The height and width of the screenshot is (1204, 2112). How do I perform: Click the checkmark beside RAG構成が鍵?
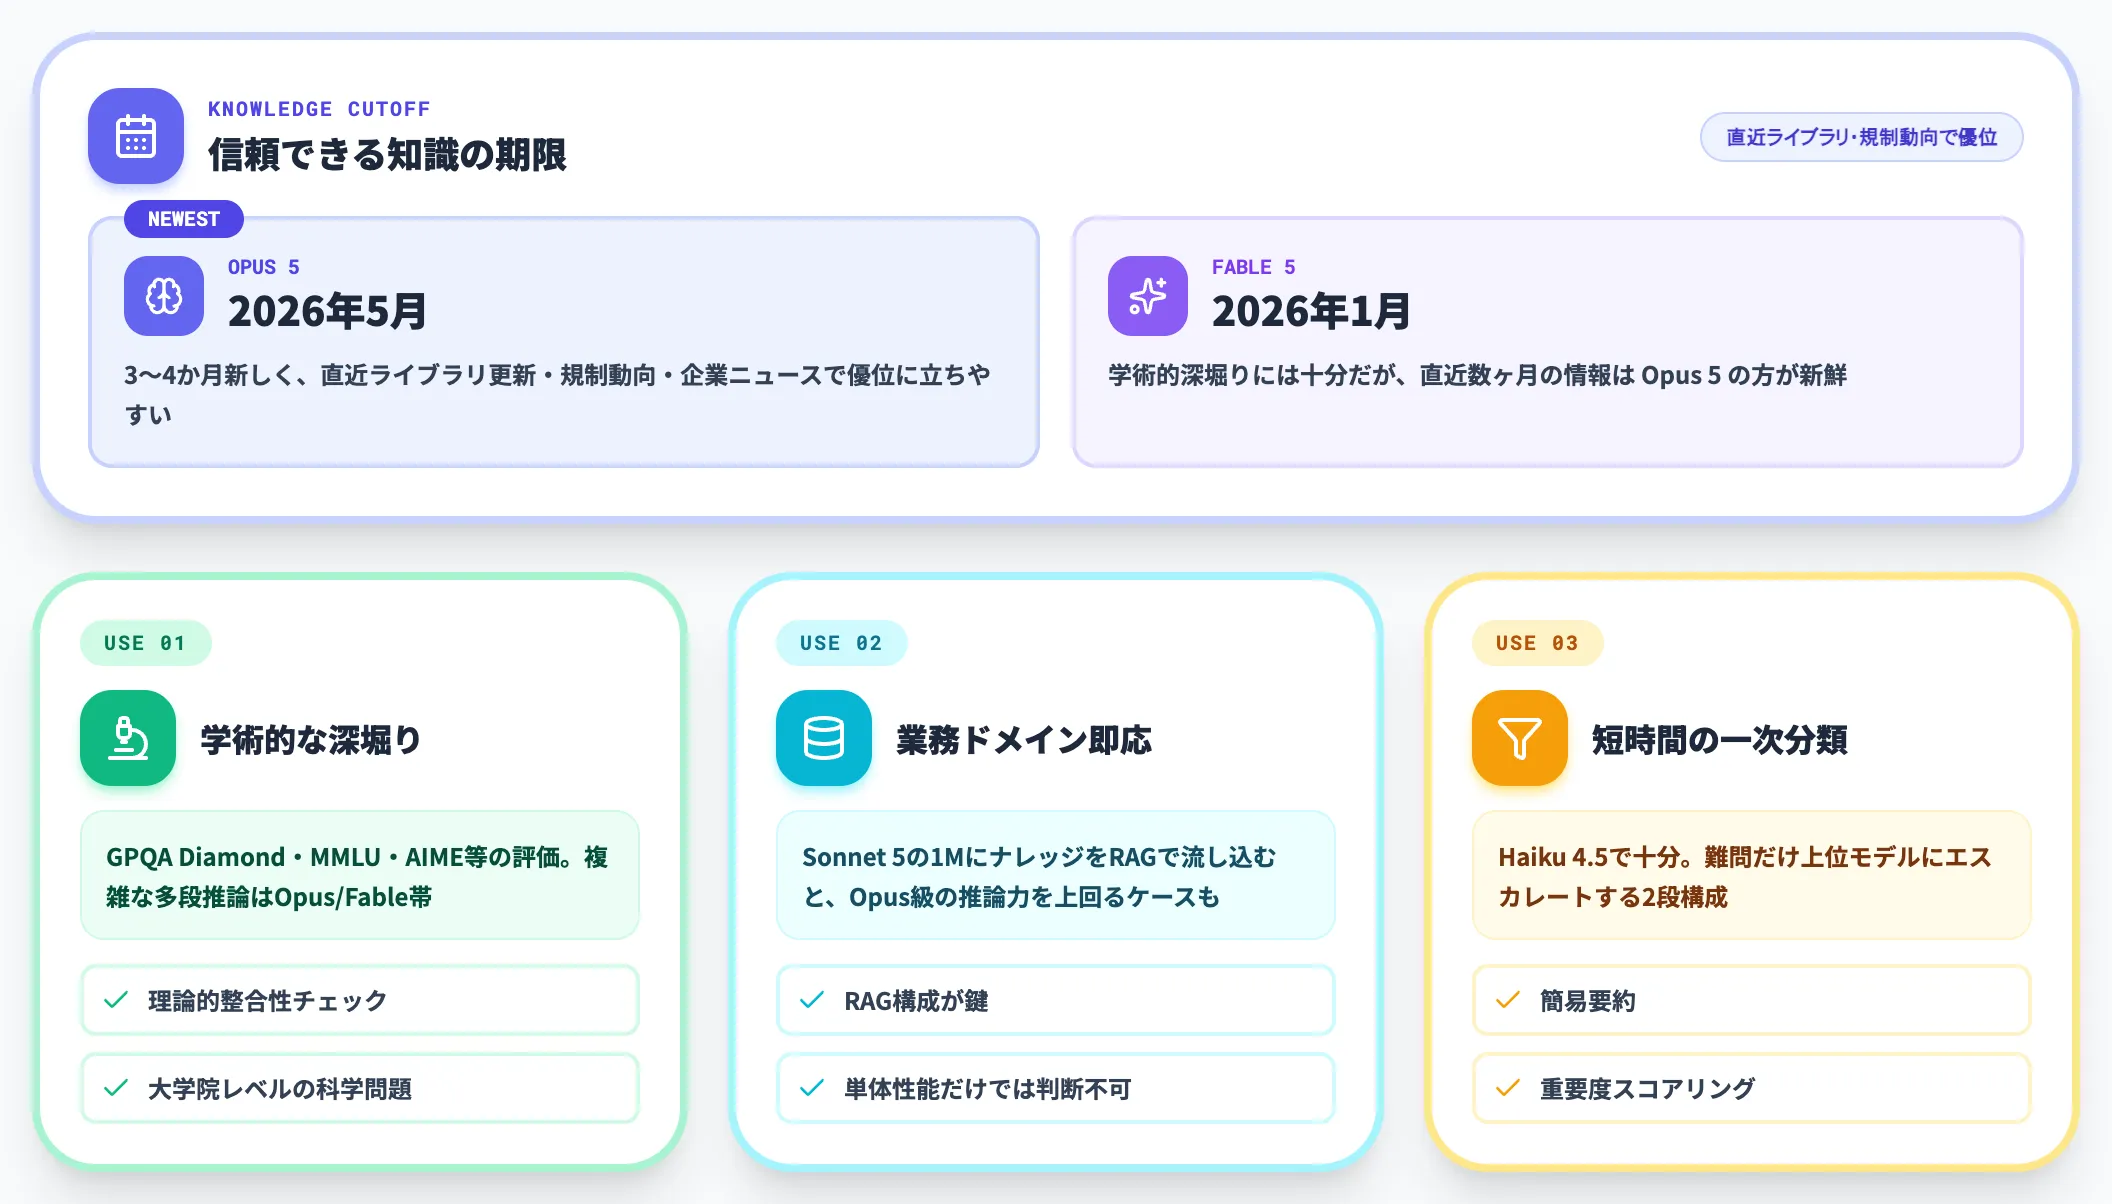pyautogui.click(x=812, y=1000)
